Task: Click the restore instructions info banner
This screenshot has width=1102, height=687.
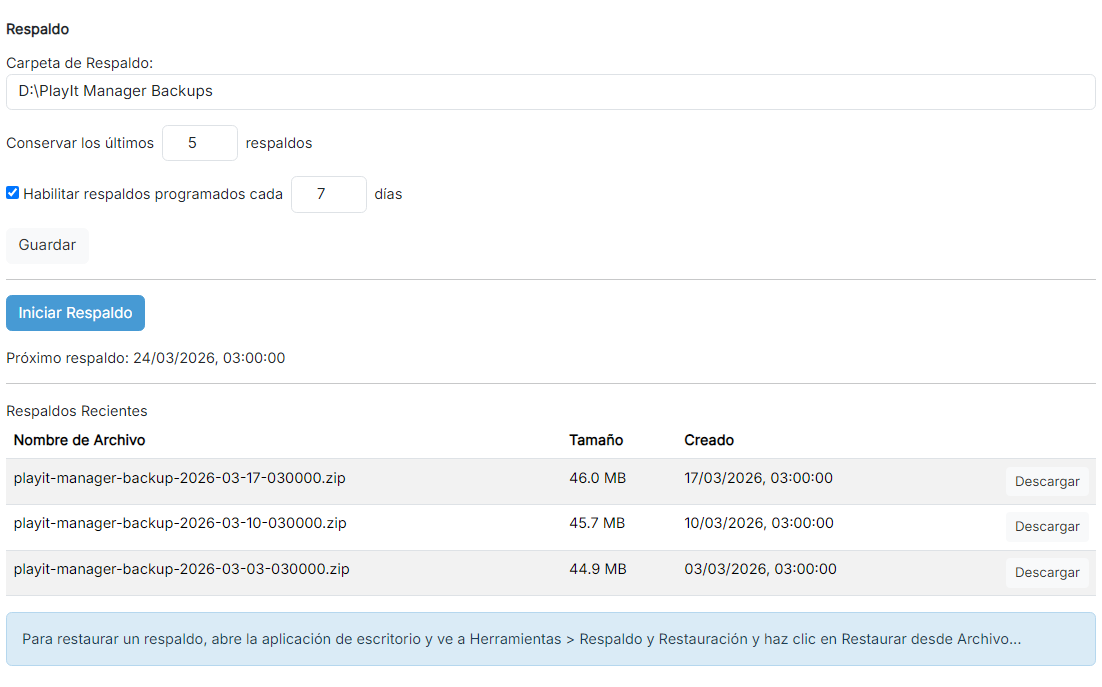Action: click(550, 639)
